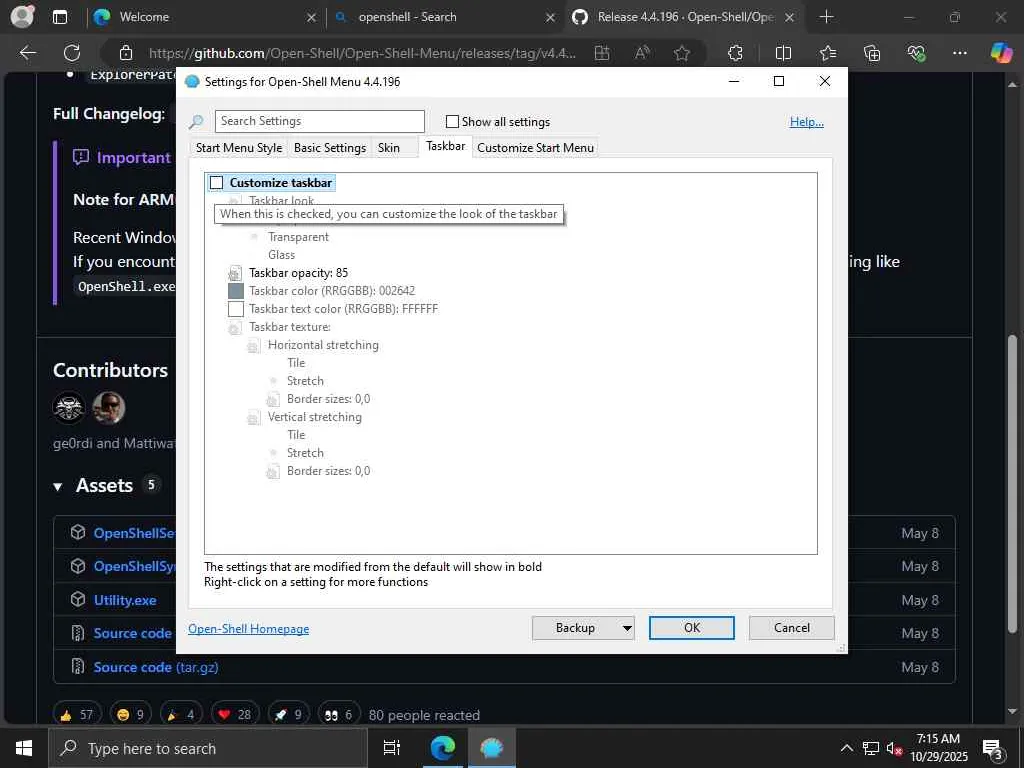This screenshot has width=1024, height=768.
Task: Select the Taskbar tab
Action: tap(445, 146)
